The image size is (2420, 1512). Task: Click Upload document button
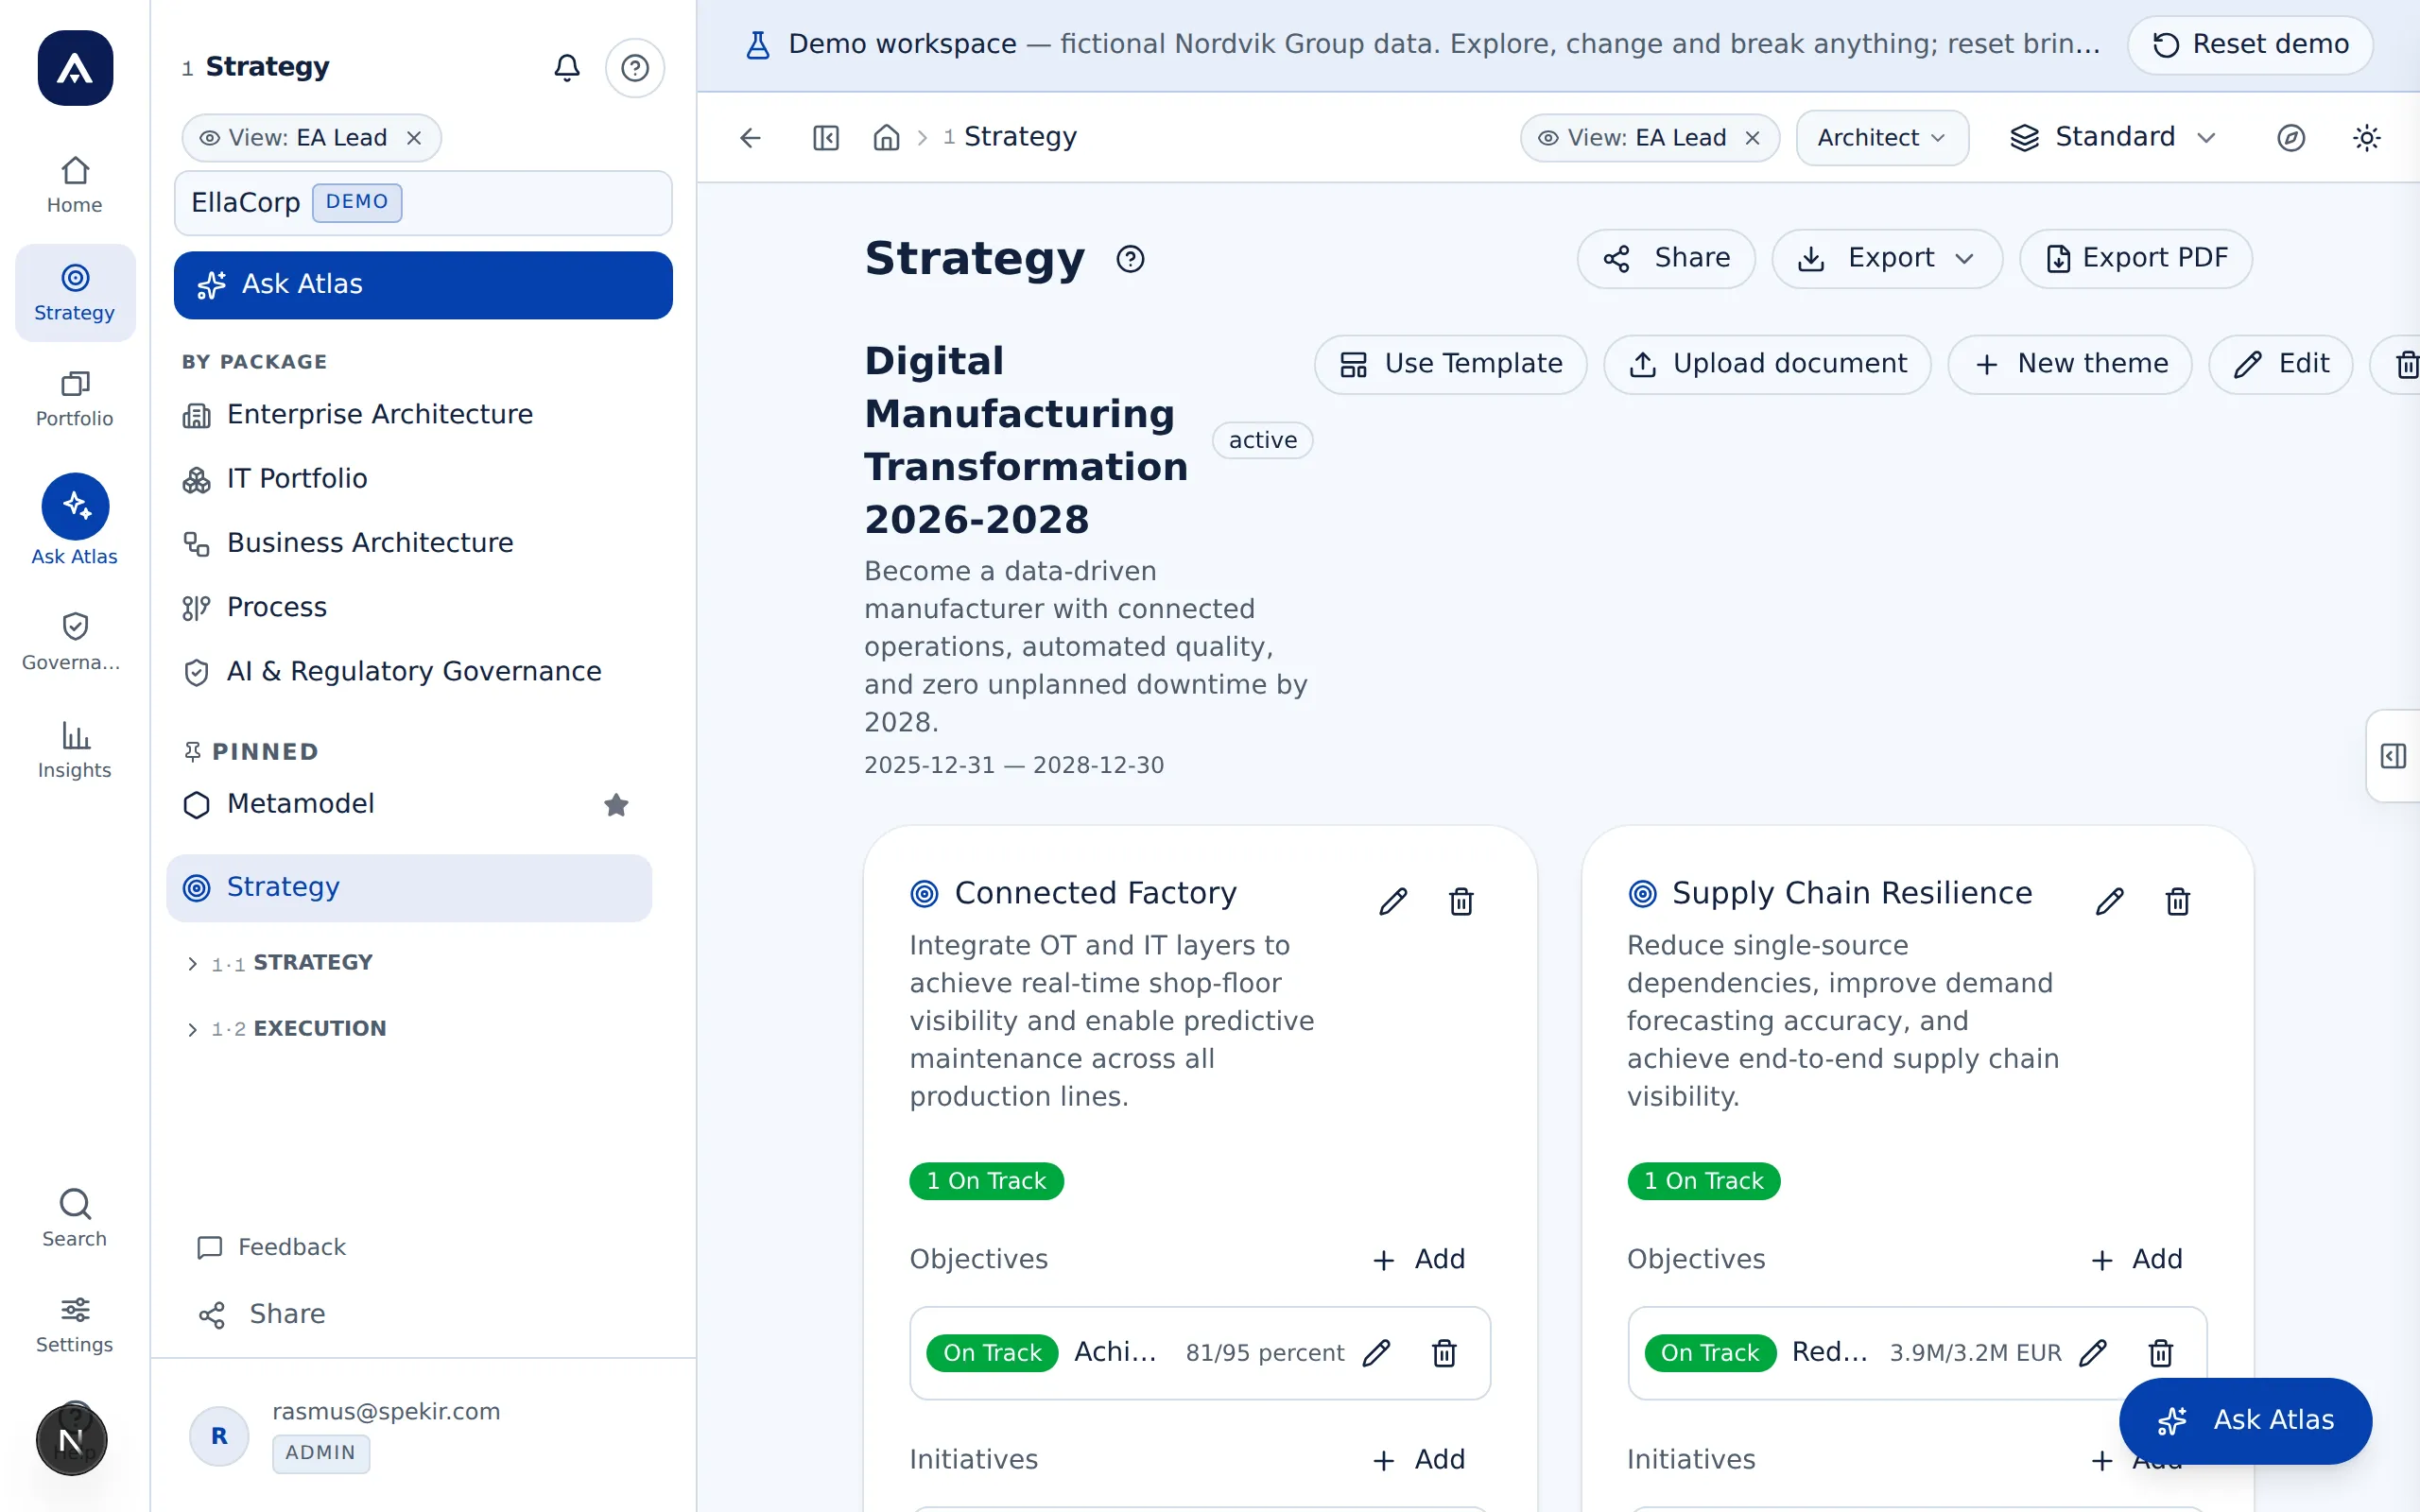pos(1767,364)
